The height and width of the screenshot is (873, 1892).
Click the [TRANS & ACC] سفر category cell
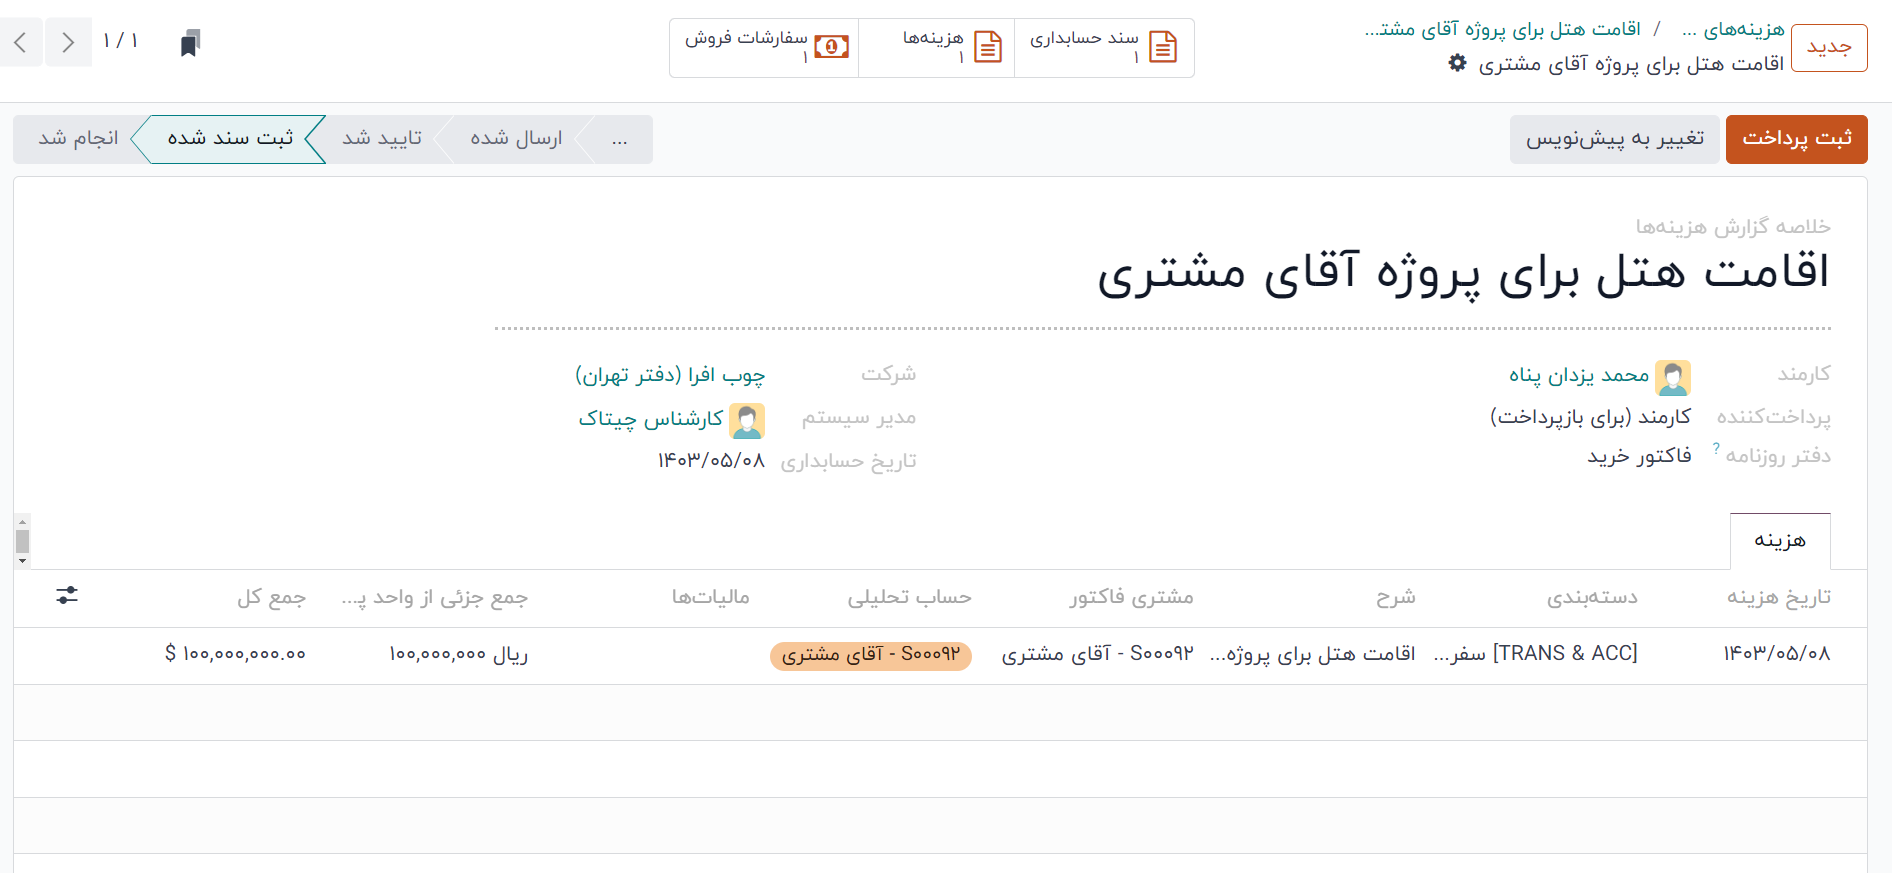click(x=1536, y=654)
